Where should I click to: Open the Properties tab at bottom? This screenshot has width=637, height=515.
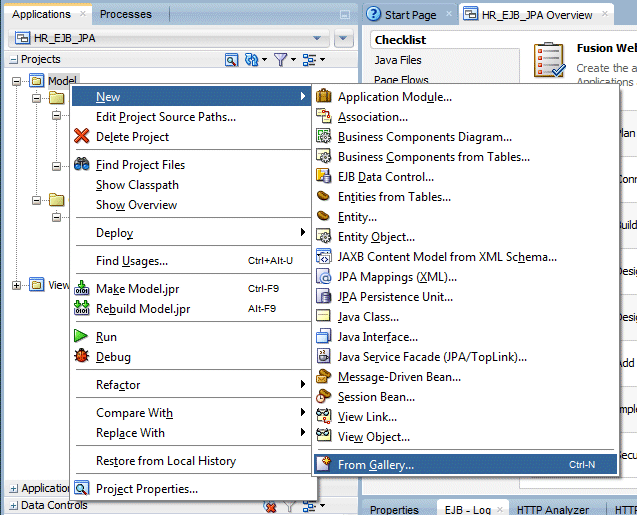point(394,509)
